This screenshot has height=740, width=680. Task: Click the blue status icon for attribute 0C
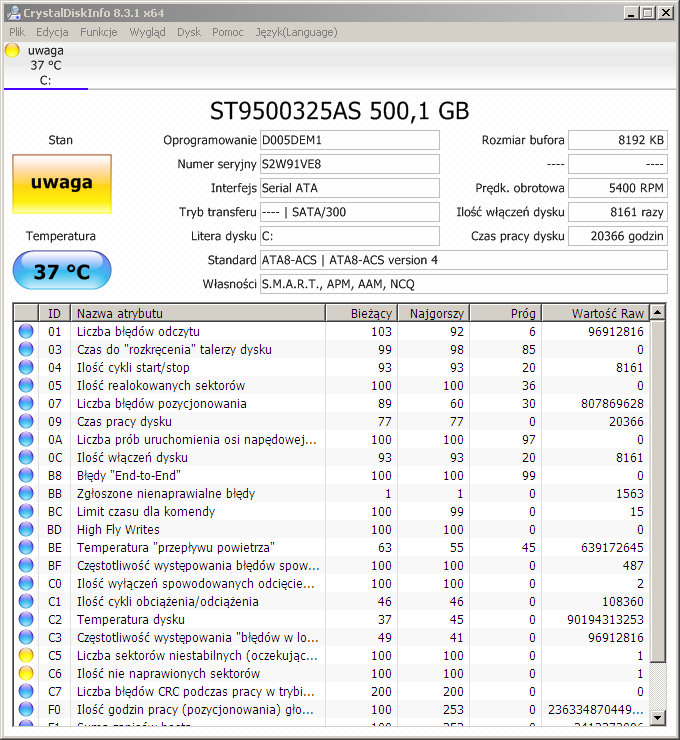[26, 457]
